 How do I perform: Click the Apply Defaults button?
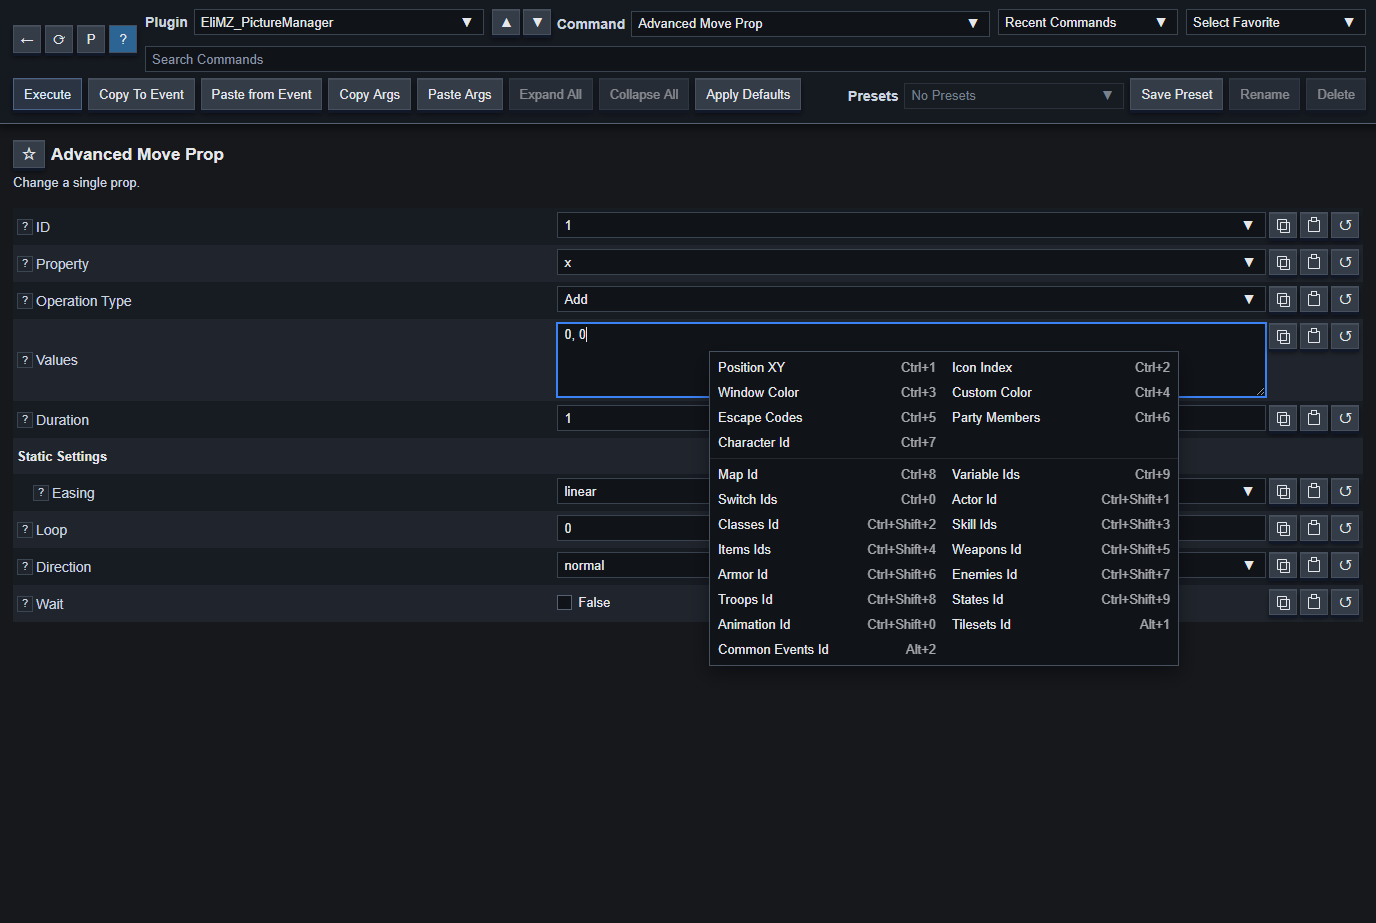coord(748,95)
